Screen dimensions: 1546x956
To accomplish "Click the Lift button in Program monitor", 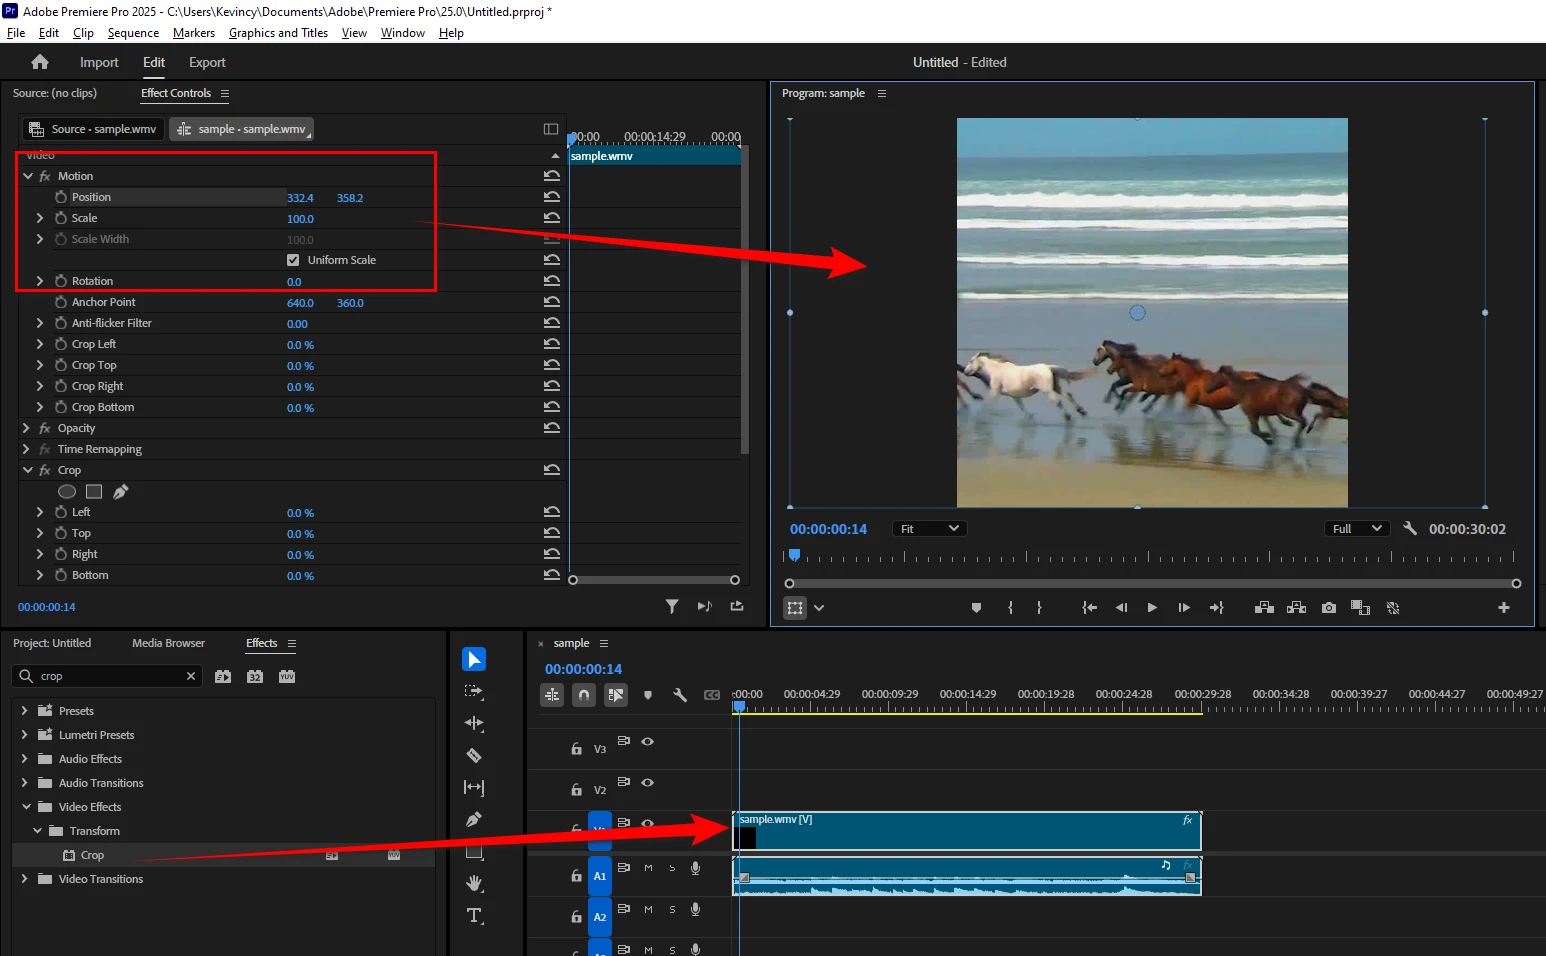I will pos(1264,607).
